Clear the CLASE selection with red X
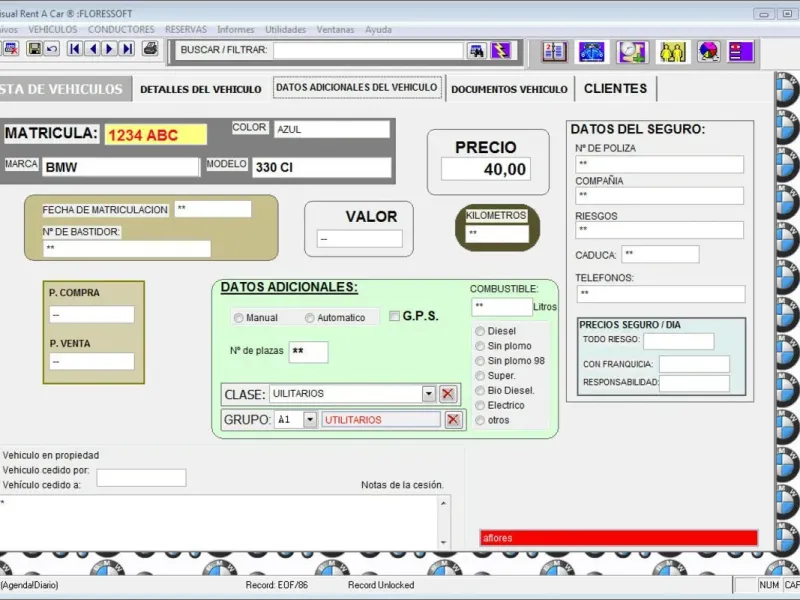This screenshot has height=600, width=800. 447,394
